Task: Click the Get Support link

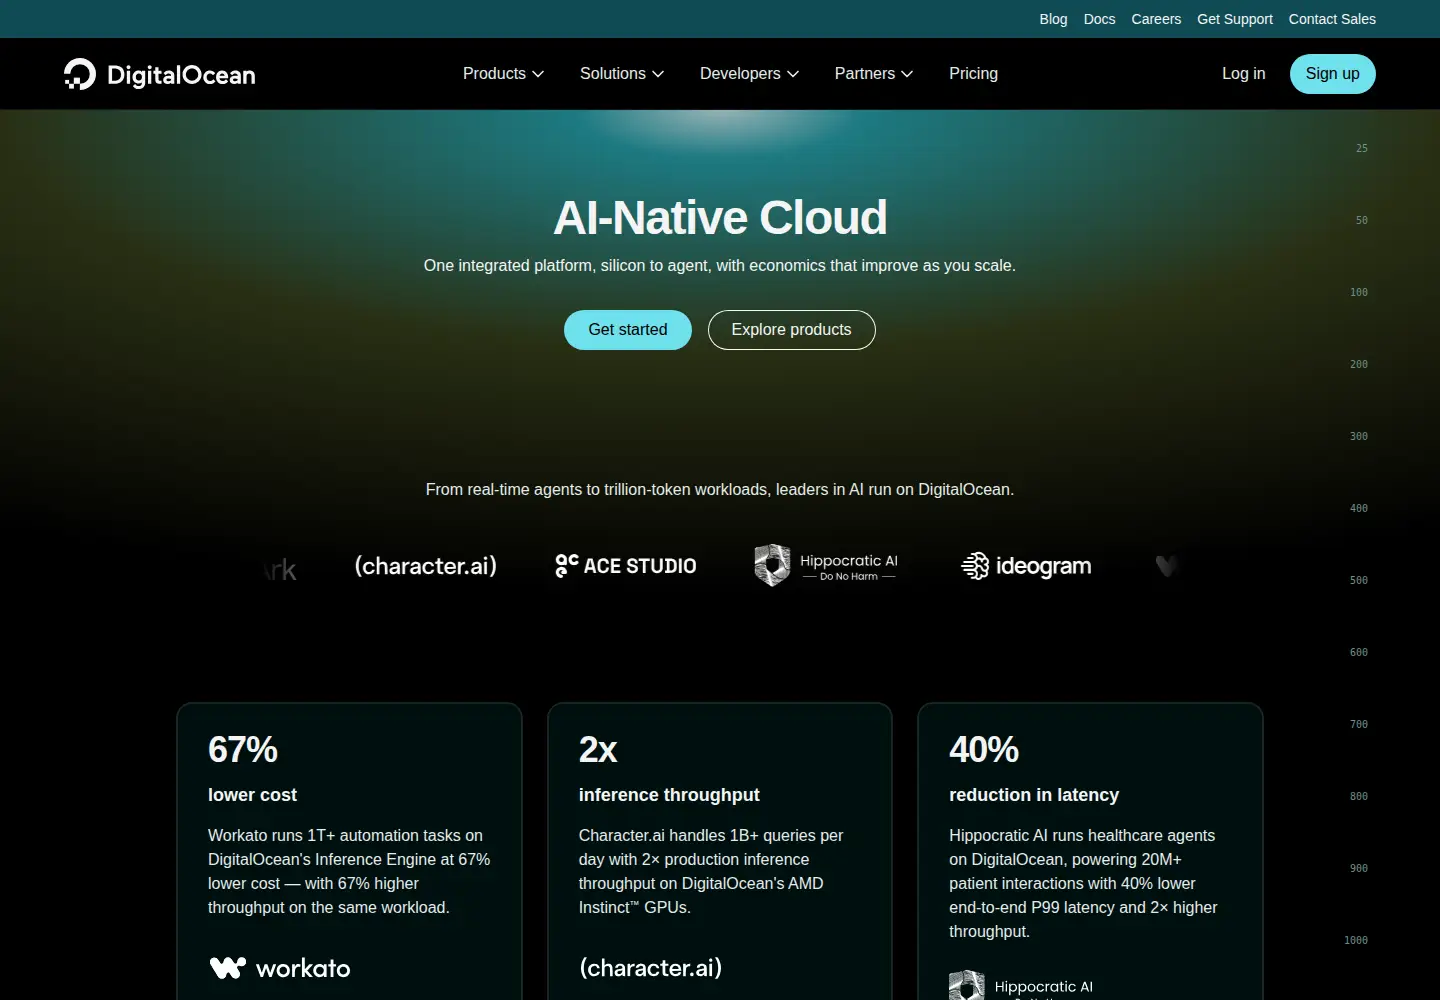Action: [x=1235, y=19]
